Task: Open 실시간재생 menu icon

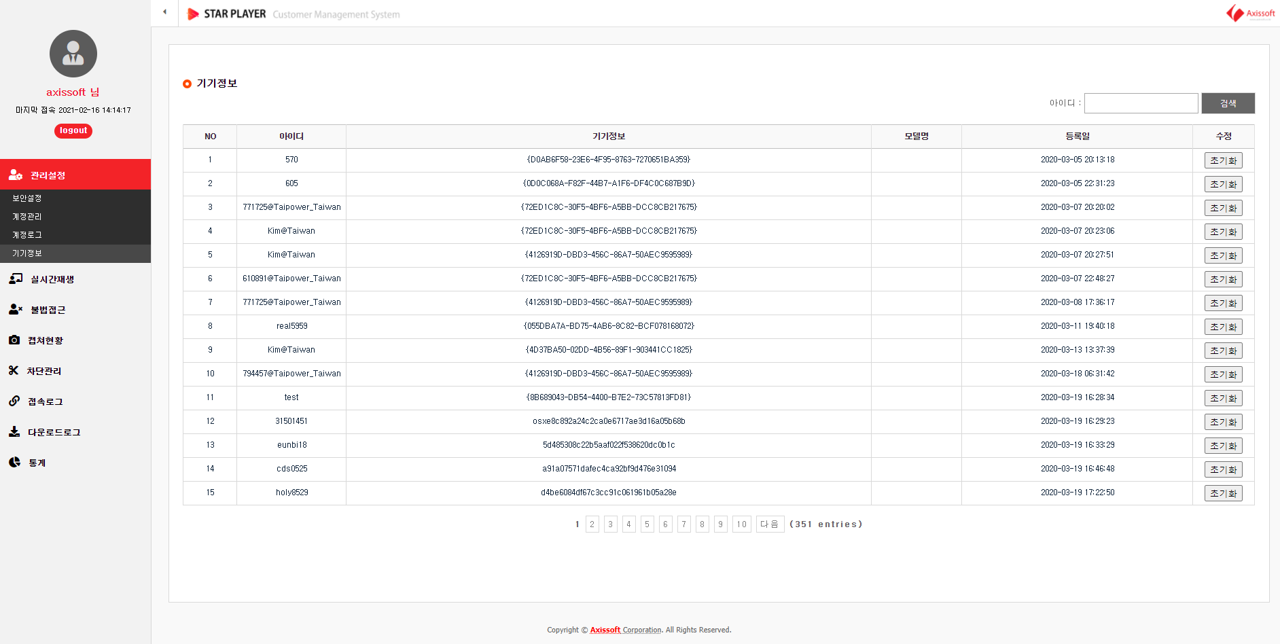Action: [x=15, y=279]
